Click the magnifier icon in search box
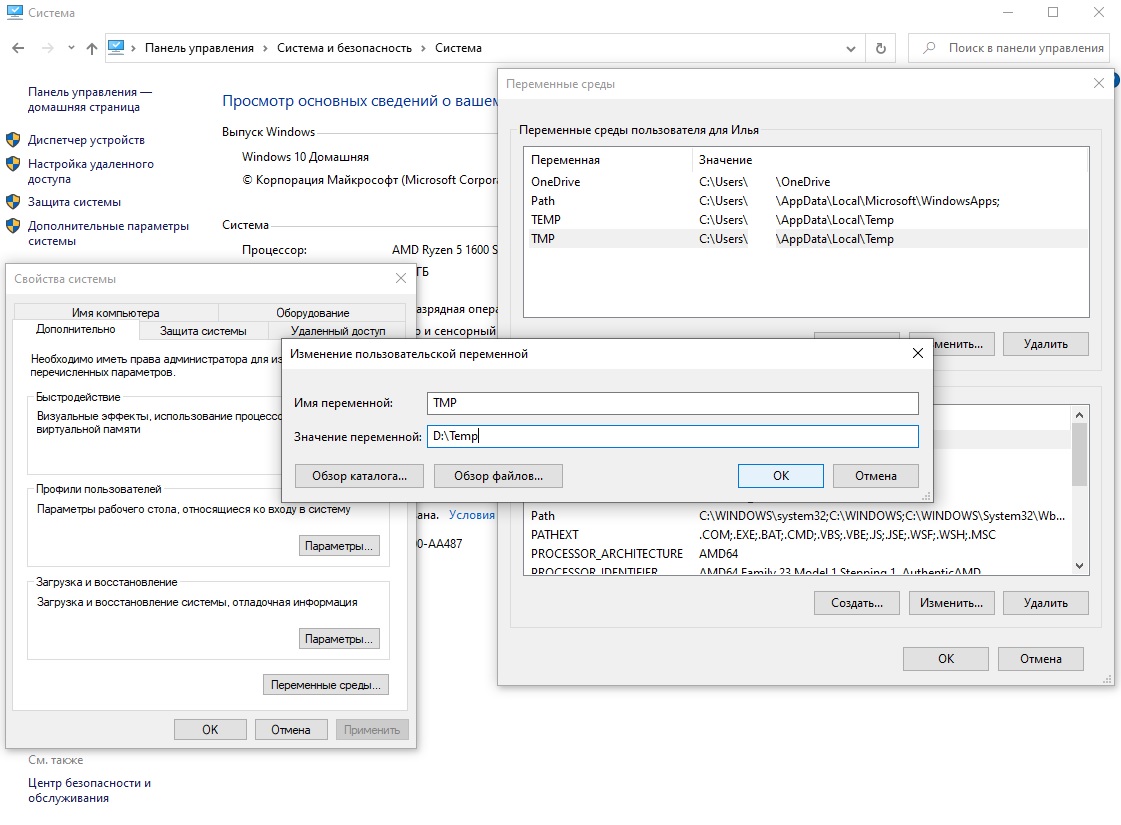Image resolution: width=1121 pixels, height=825 pixels. coord(930,48)
